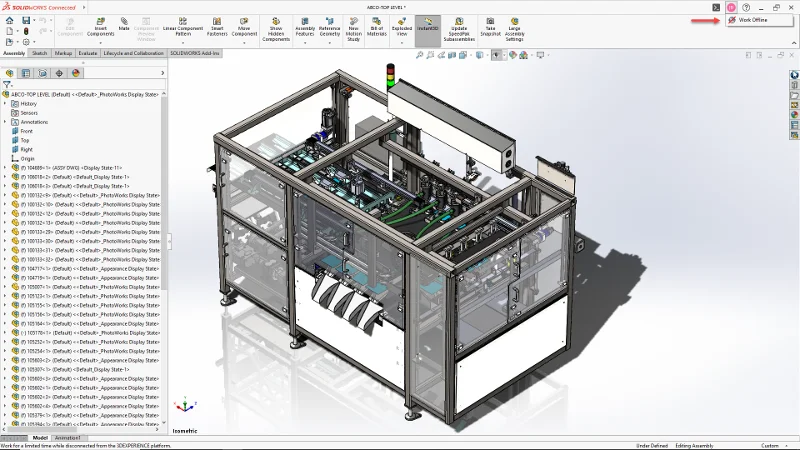The width and height of the screenshot is (800, 450).
Task: Start a New Motion Study
Action: pyautogui.click(x=353, y=30)
